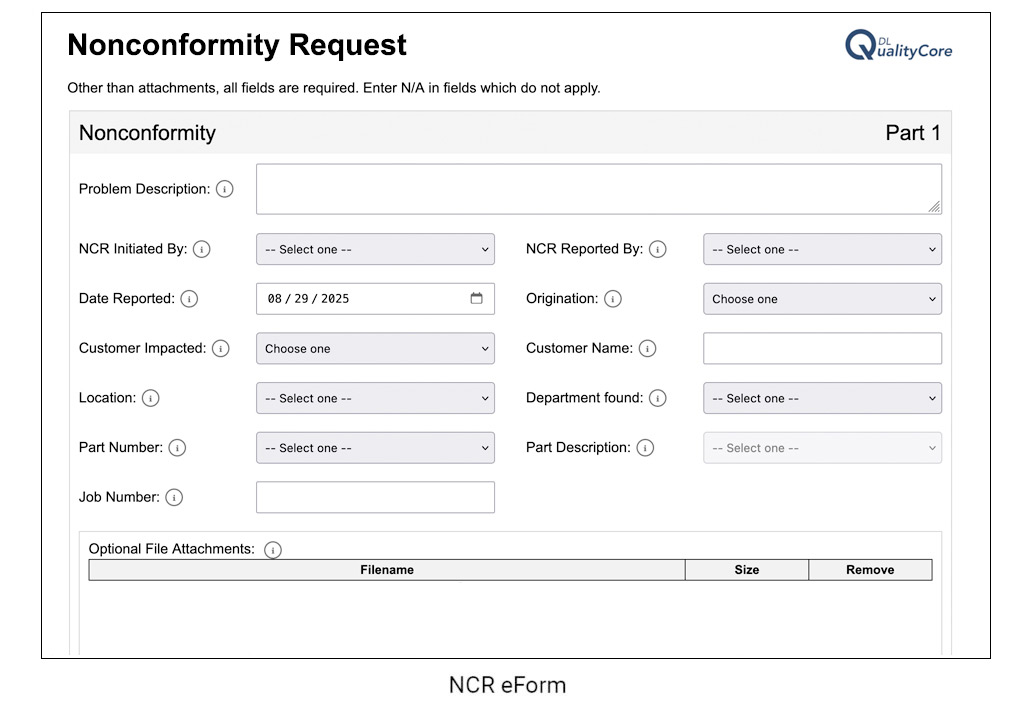The width and height of the screenshot is (1024, 709).
Task: Click the QualityCore logo
Action: coord(898,46)
